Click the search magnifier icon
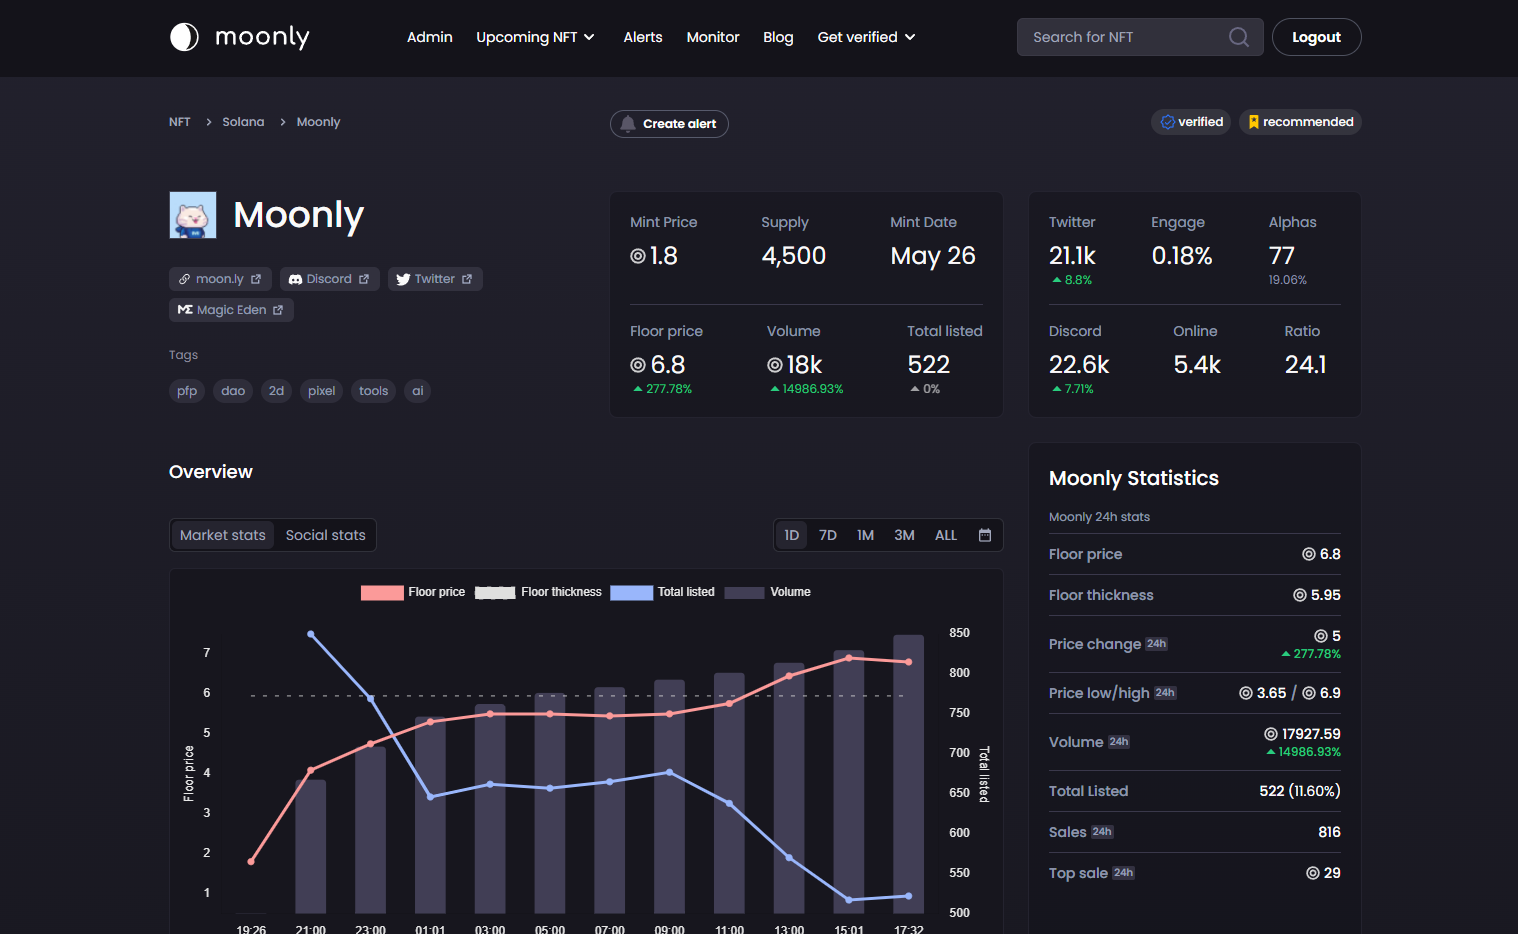Screen dimensions: 1518x934 [x=1239, y=37]
